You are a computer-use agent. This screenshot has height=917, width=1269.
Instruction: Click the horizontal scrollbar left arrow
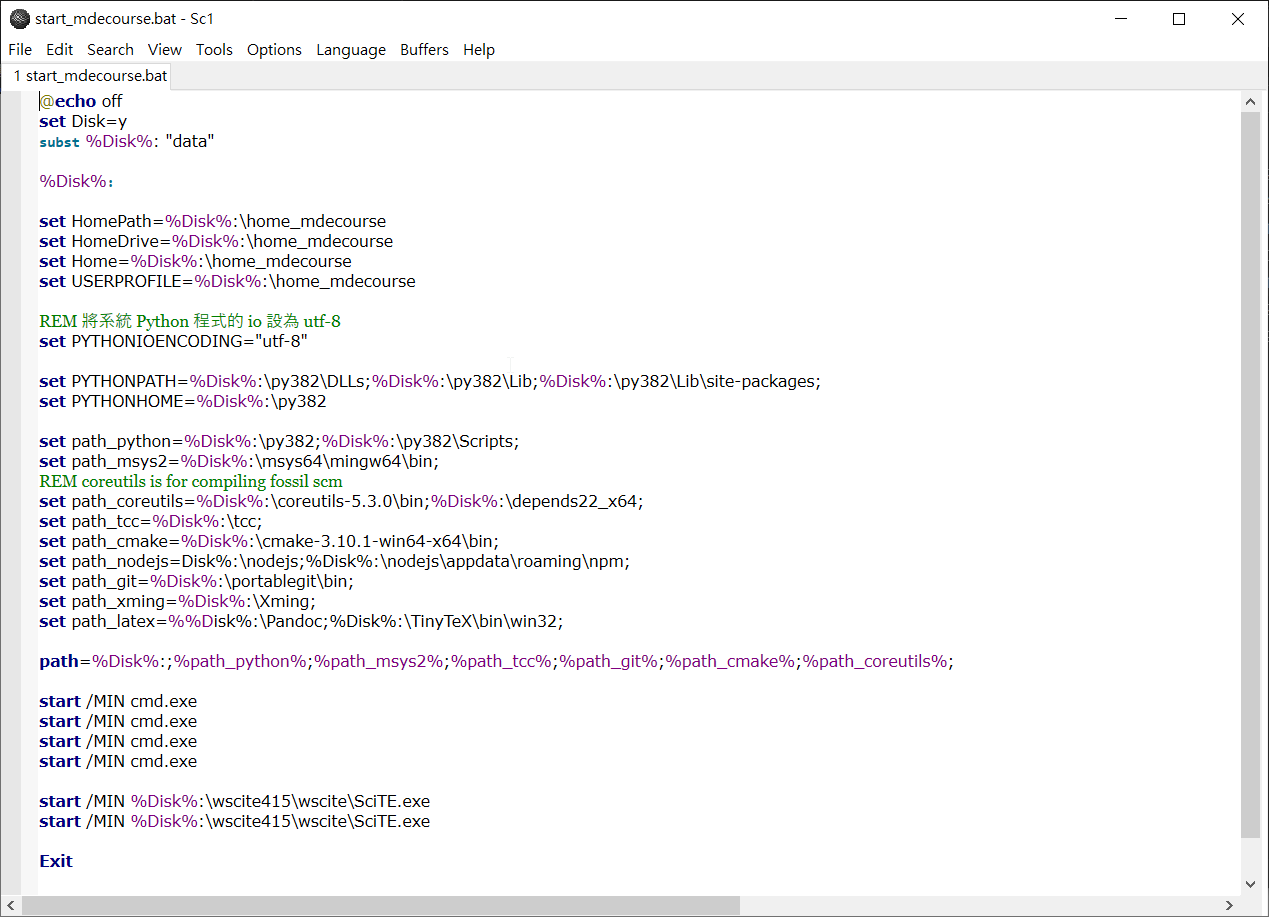11,906
